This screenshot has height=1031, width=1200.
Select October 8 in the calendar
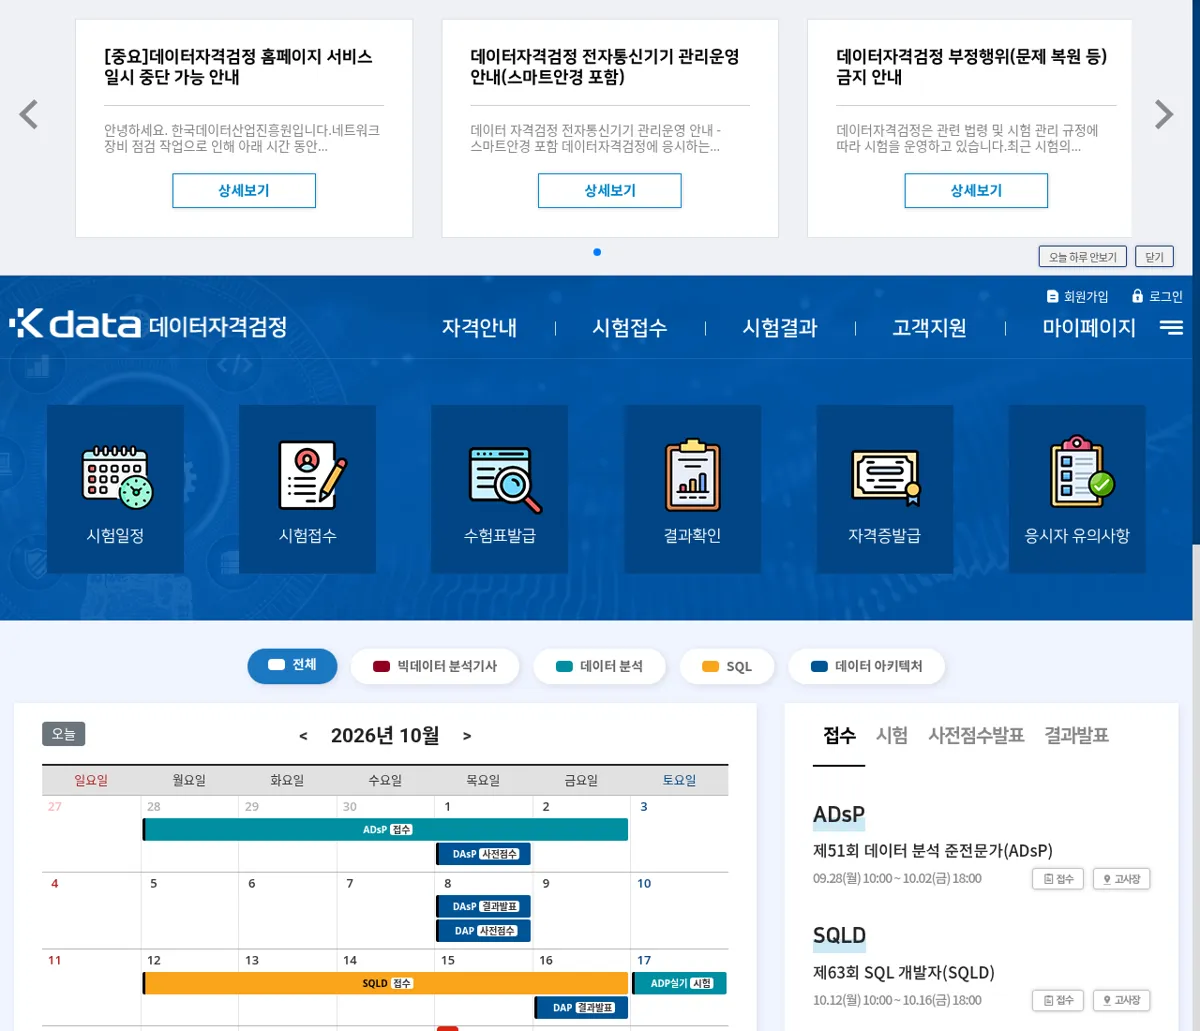[x=447, y=883]
